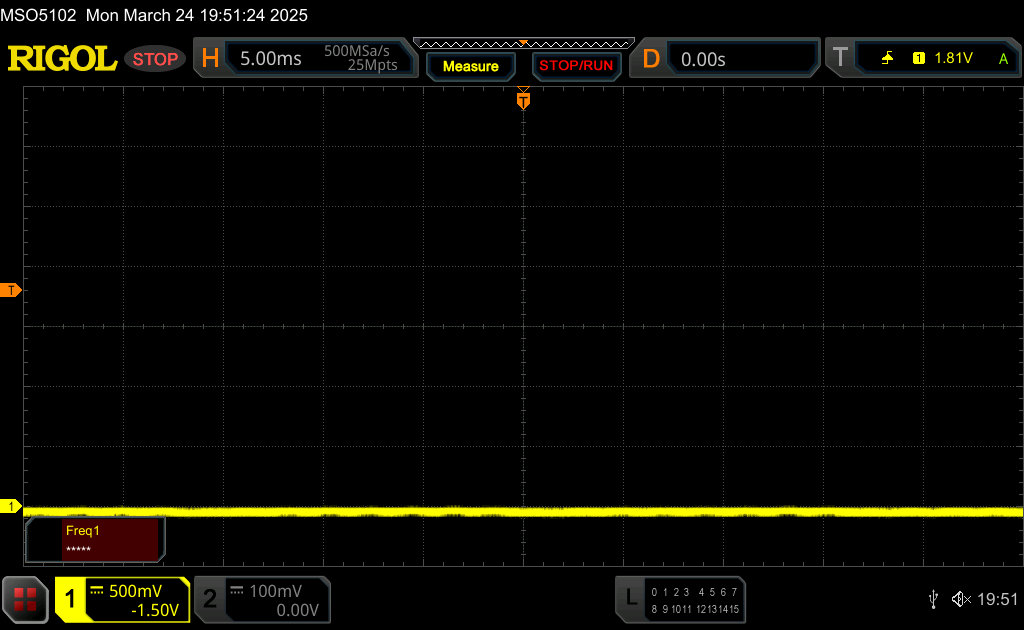
Task: Click the 19:51 clock display
Action: coord(997,599)
